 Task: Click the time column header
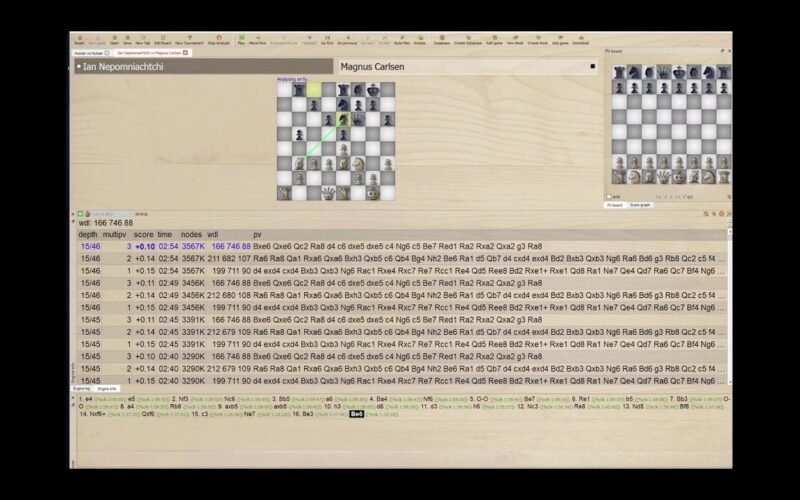coord(164,235)
